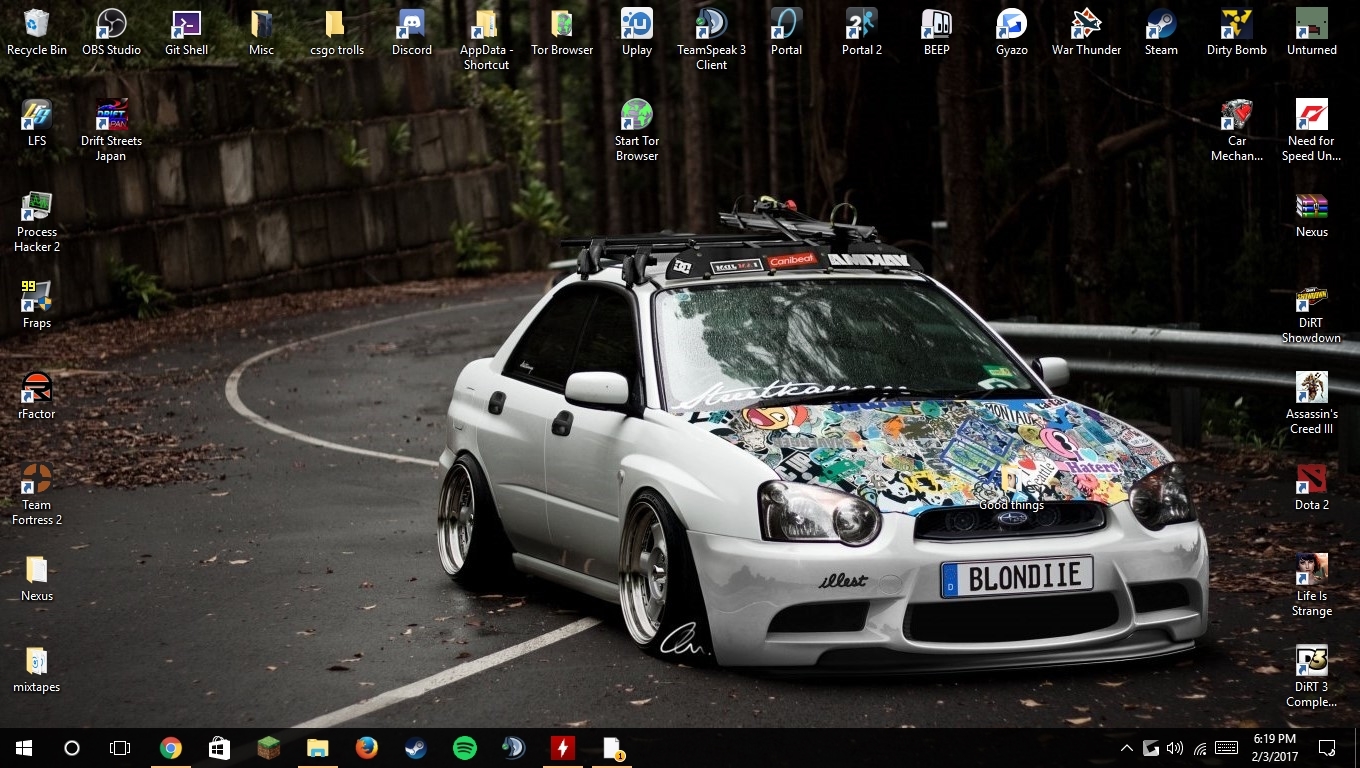The image size is (1360, 768).
Task: Launch Google Chrome from the taskbar
Action: 171,748
